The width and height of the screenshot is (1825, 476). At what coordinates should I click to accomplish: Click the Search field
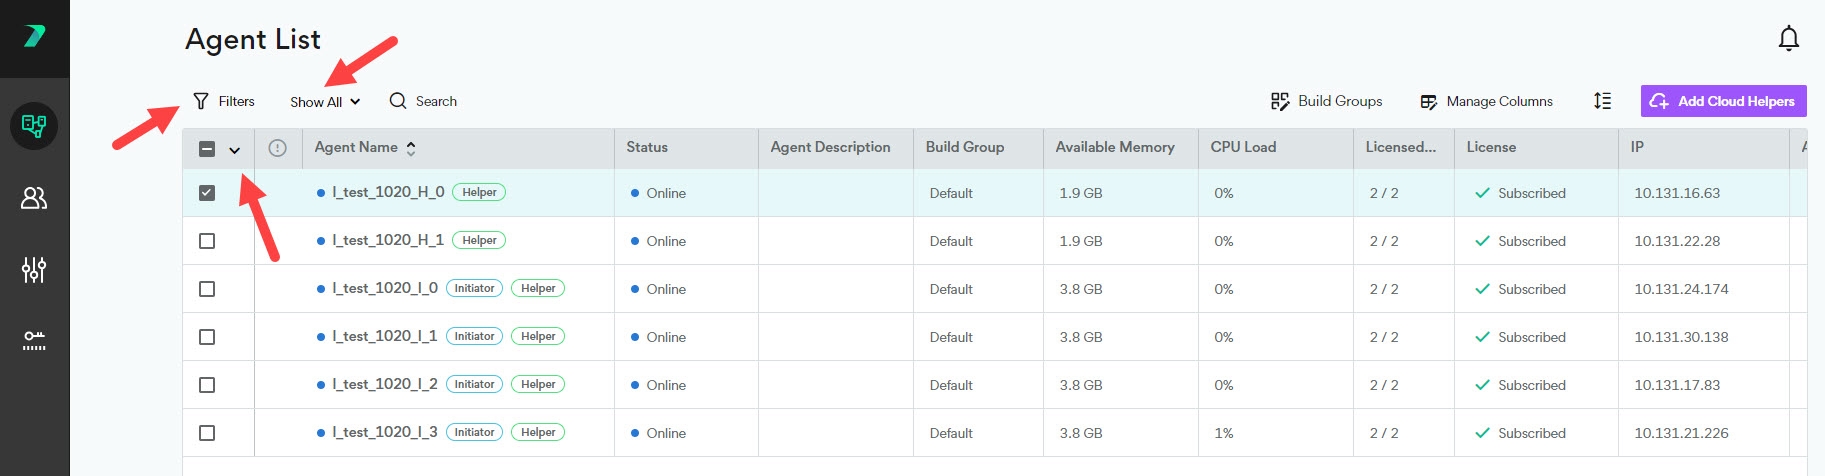pyautogui.click(x=424, y=101)
